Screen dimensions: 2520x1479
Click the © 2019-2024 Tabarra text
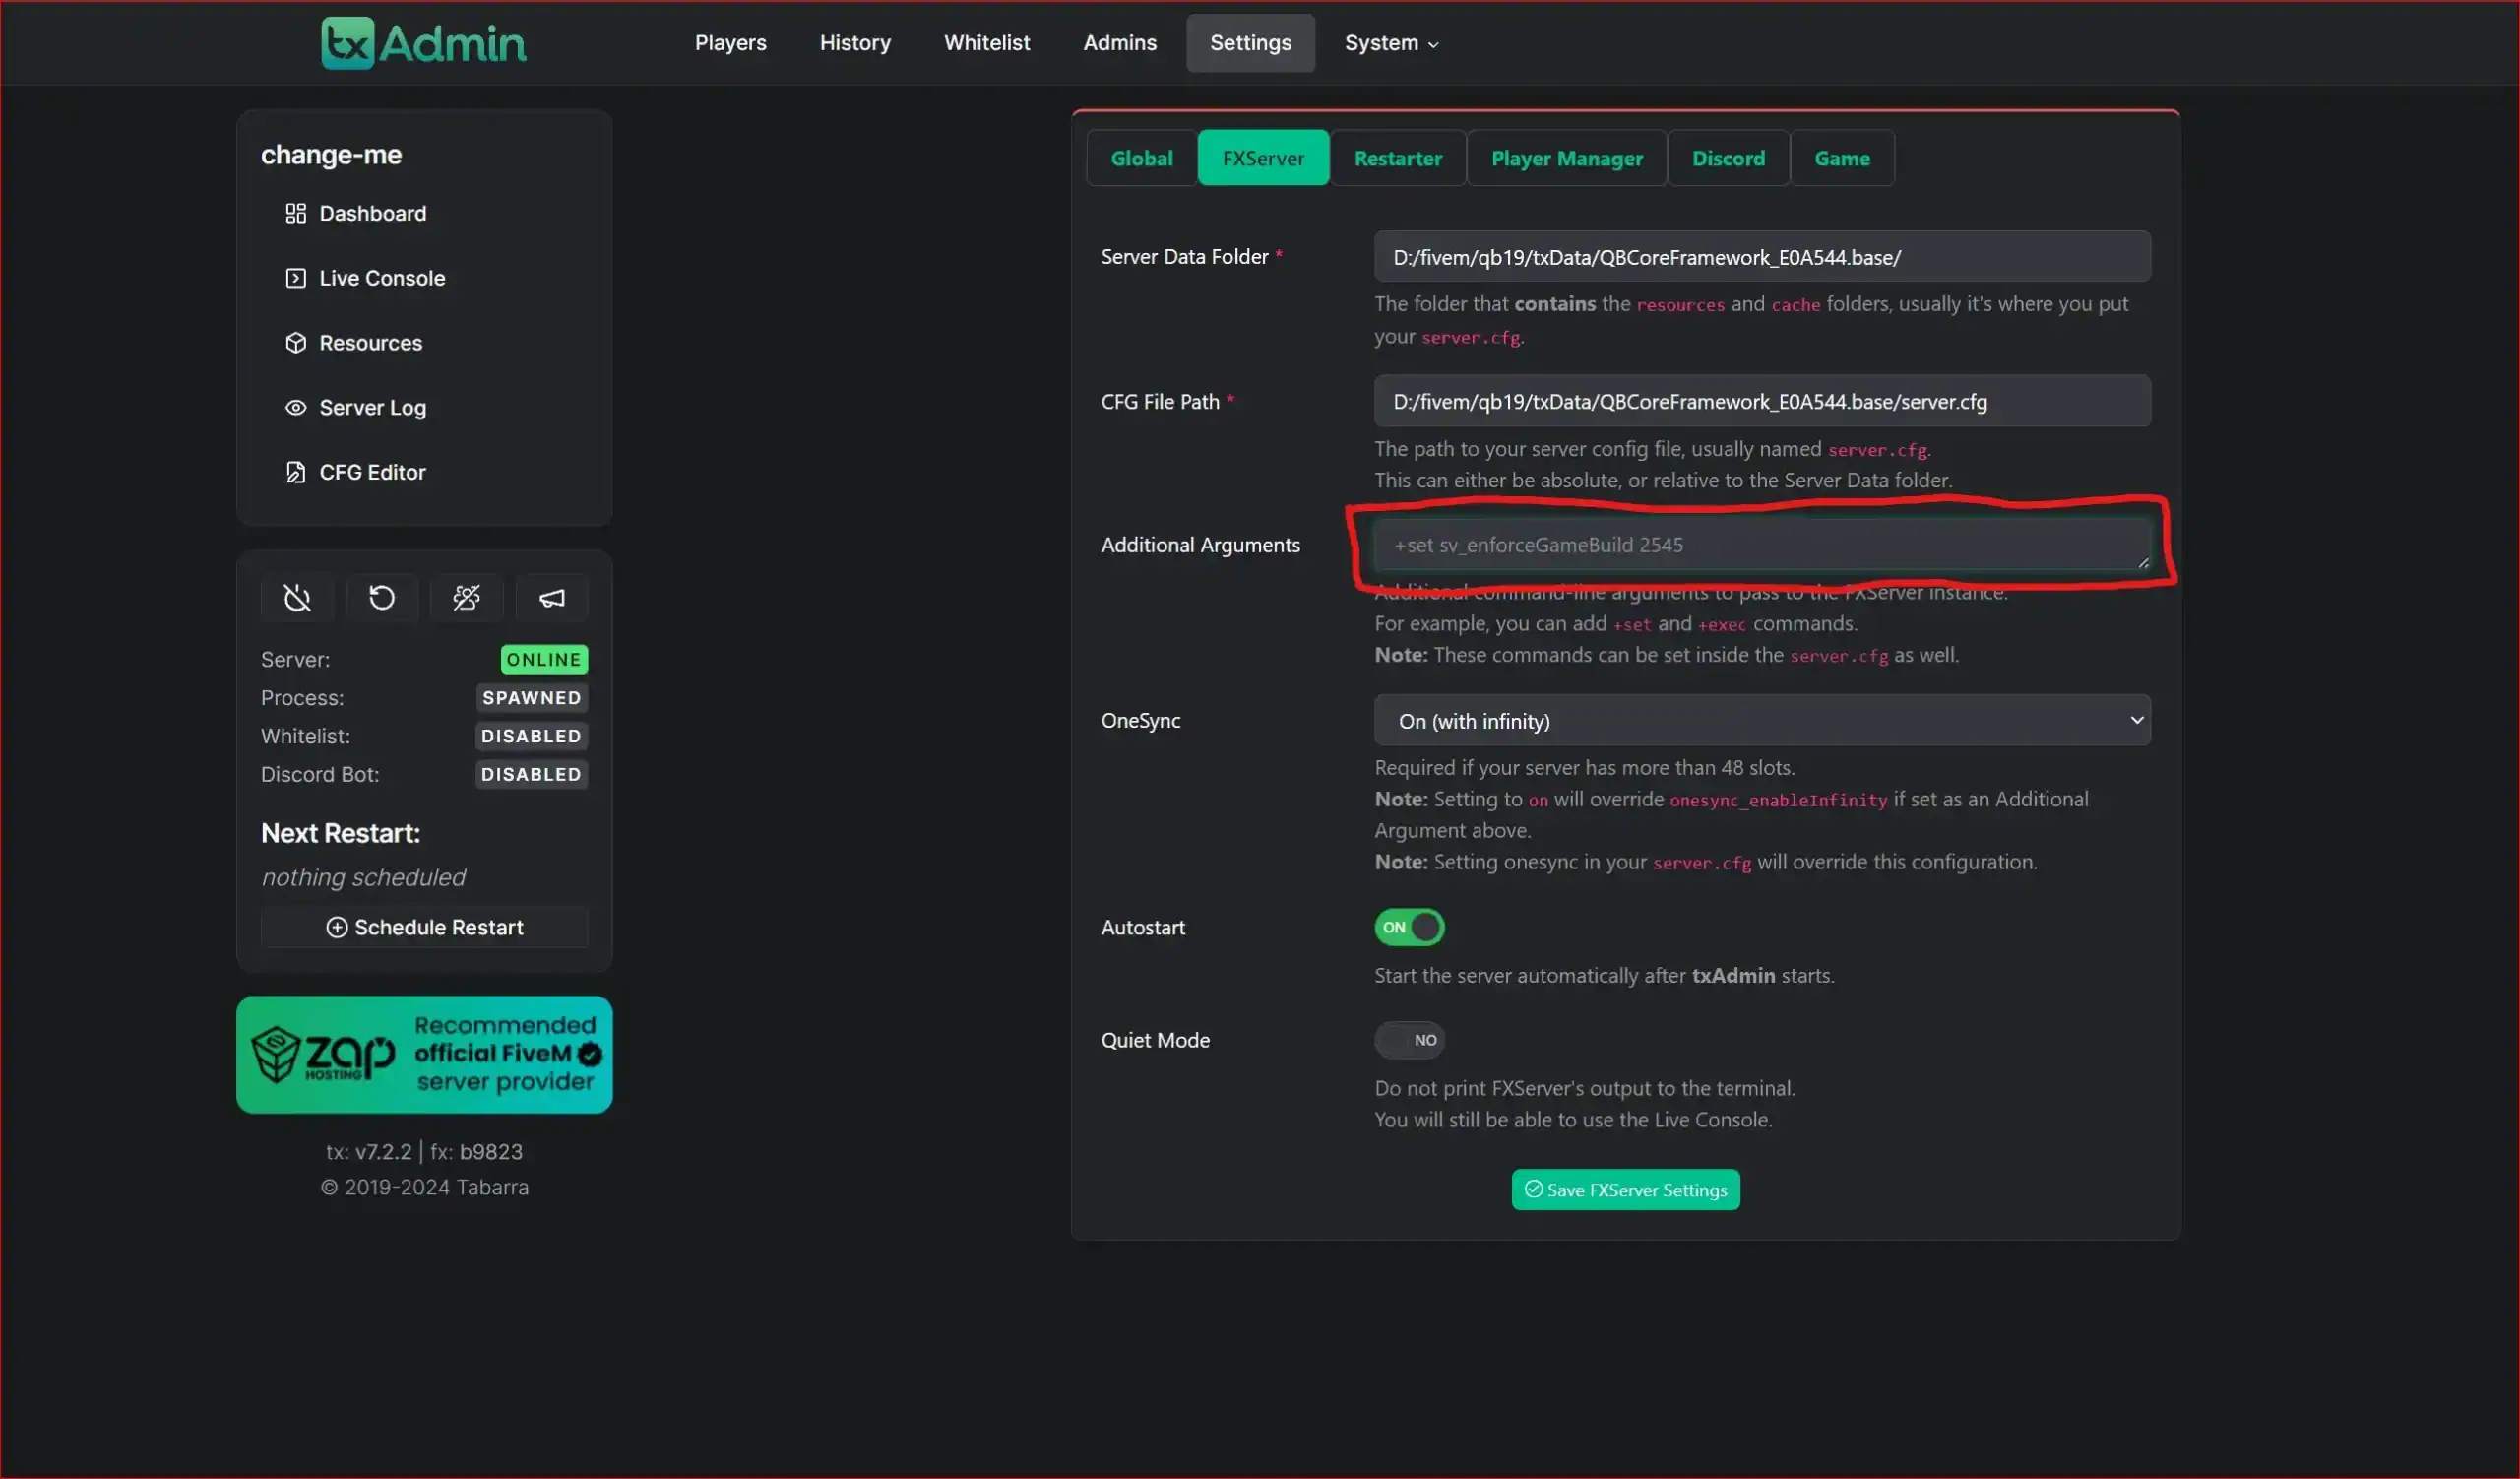point(424,1187)
